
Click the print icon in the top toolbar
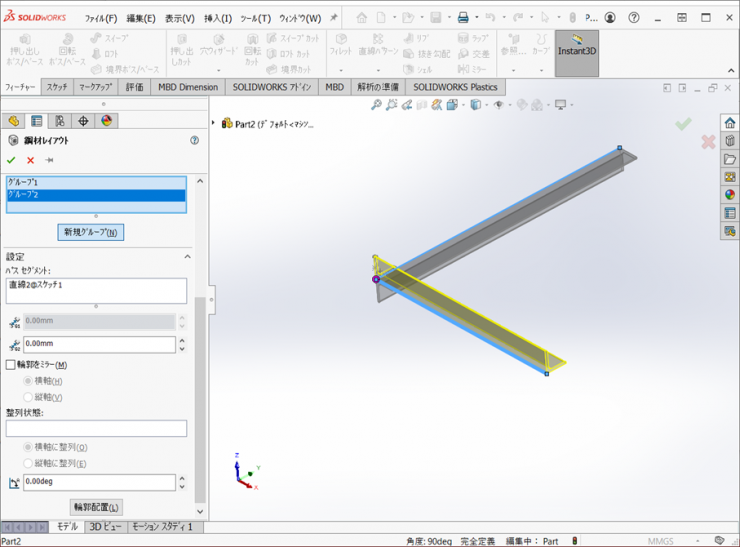point(462,18)
